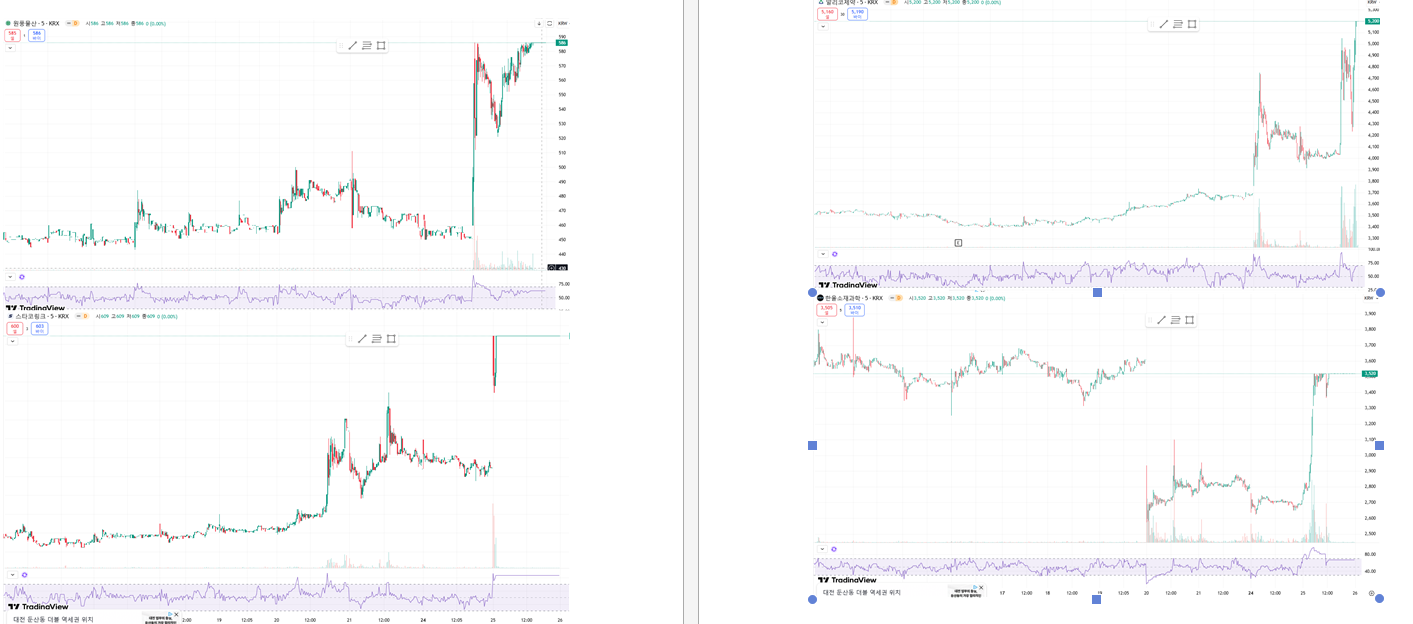Click the red 3,505 sell button

pyautogui.click(x=826, y=310)
